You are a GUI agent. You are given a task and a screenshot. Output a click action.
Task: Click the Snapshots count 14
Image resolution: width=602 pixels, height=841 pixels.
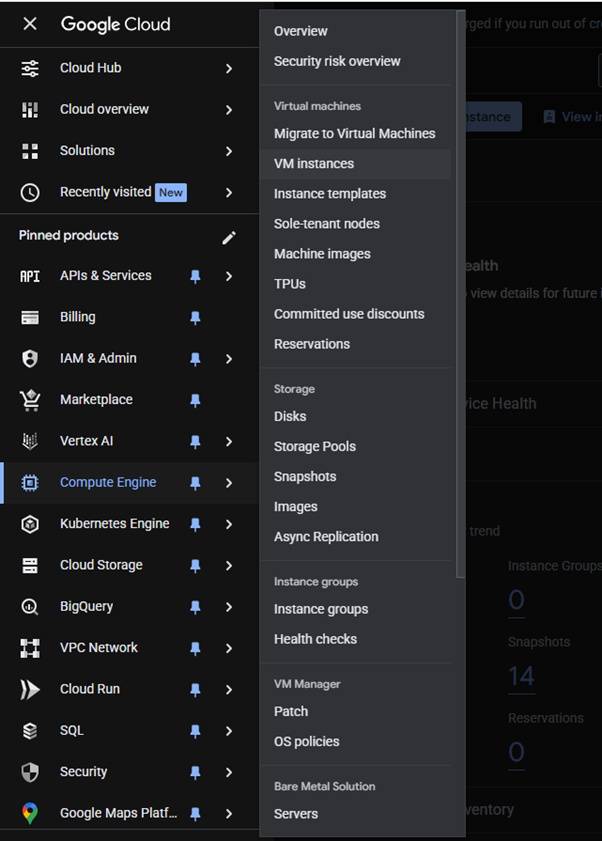point(521,676)
